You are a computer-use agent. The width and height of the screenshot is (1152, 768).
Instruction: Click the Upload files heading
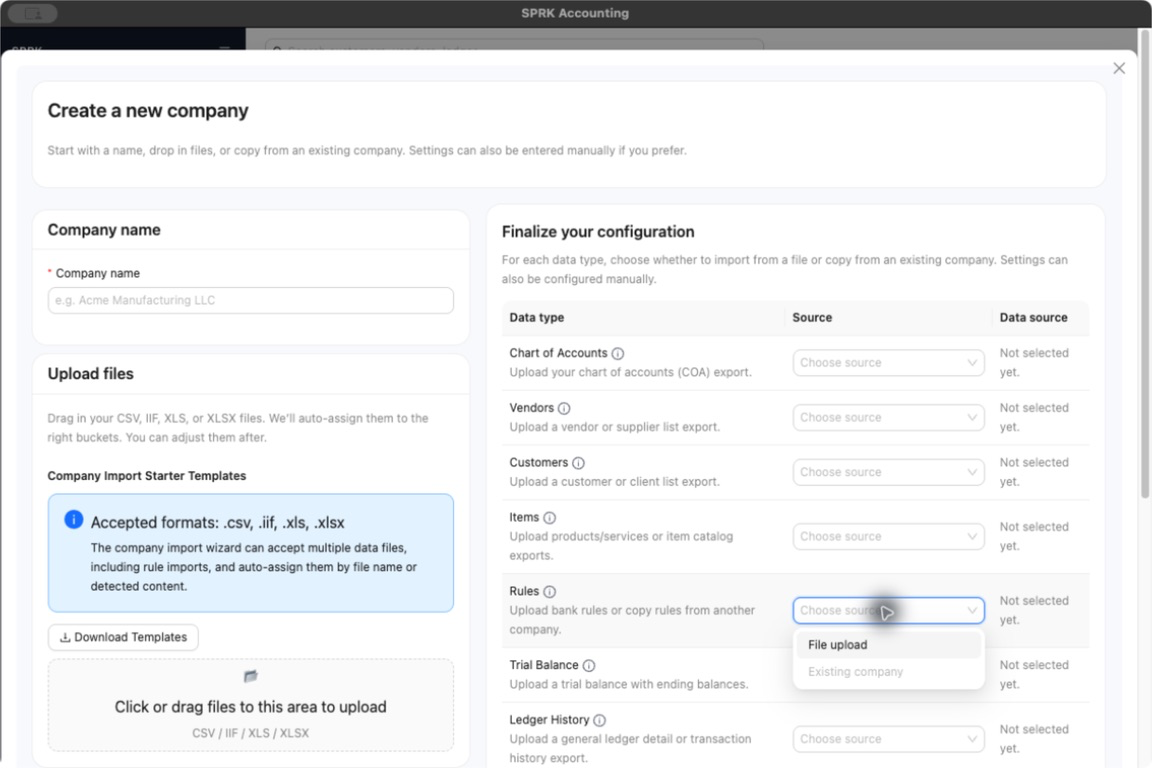coord(90,373)
